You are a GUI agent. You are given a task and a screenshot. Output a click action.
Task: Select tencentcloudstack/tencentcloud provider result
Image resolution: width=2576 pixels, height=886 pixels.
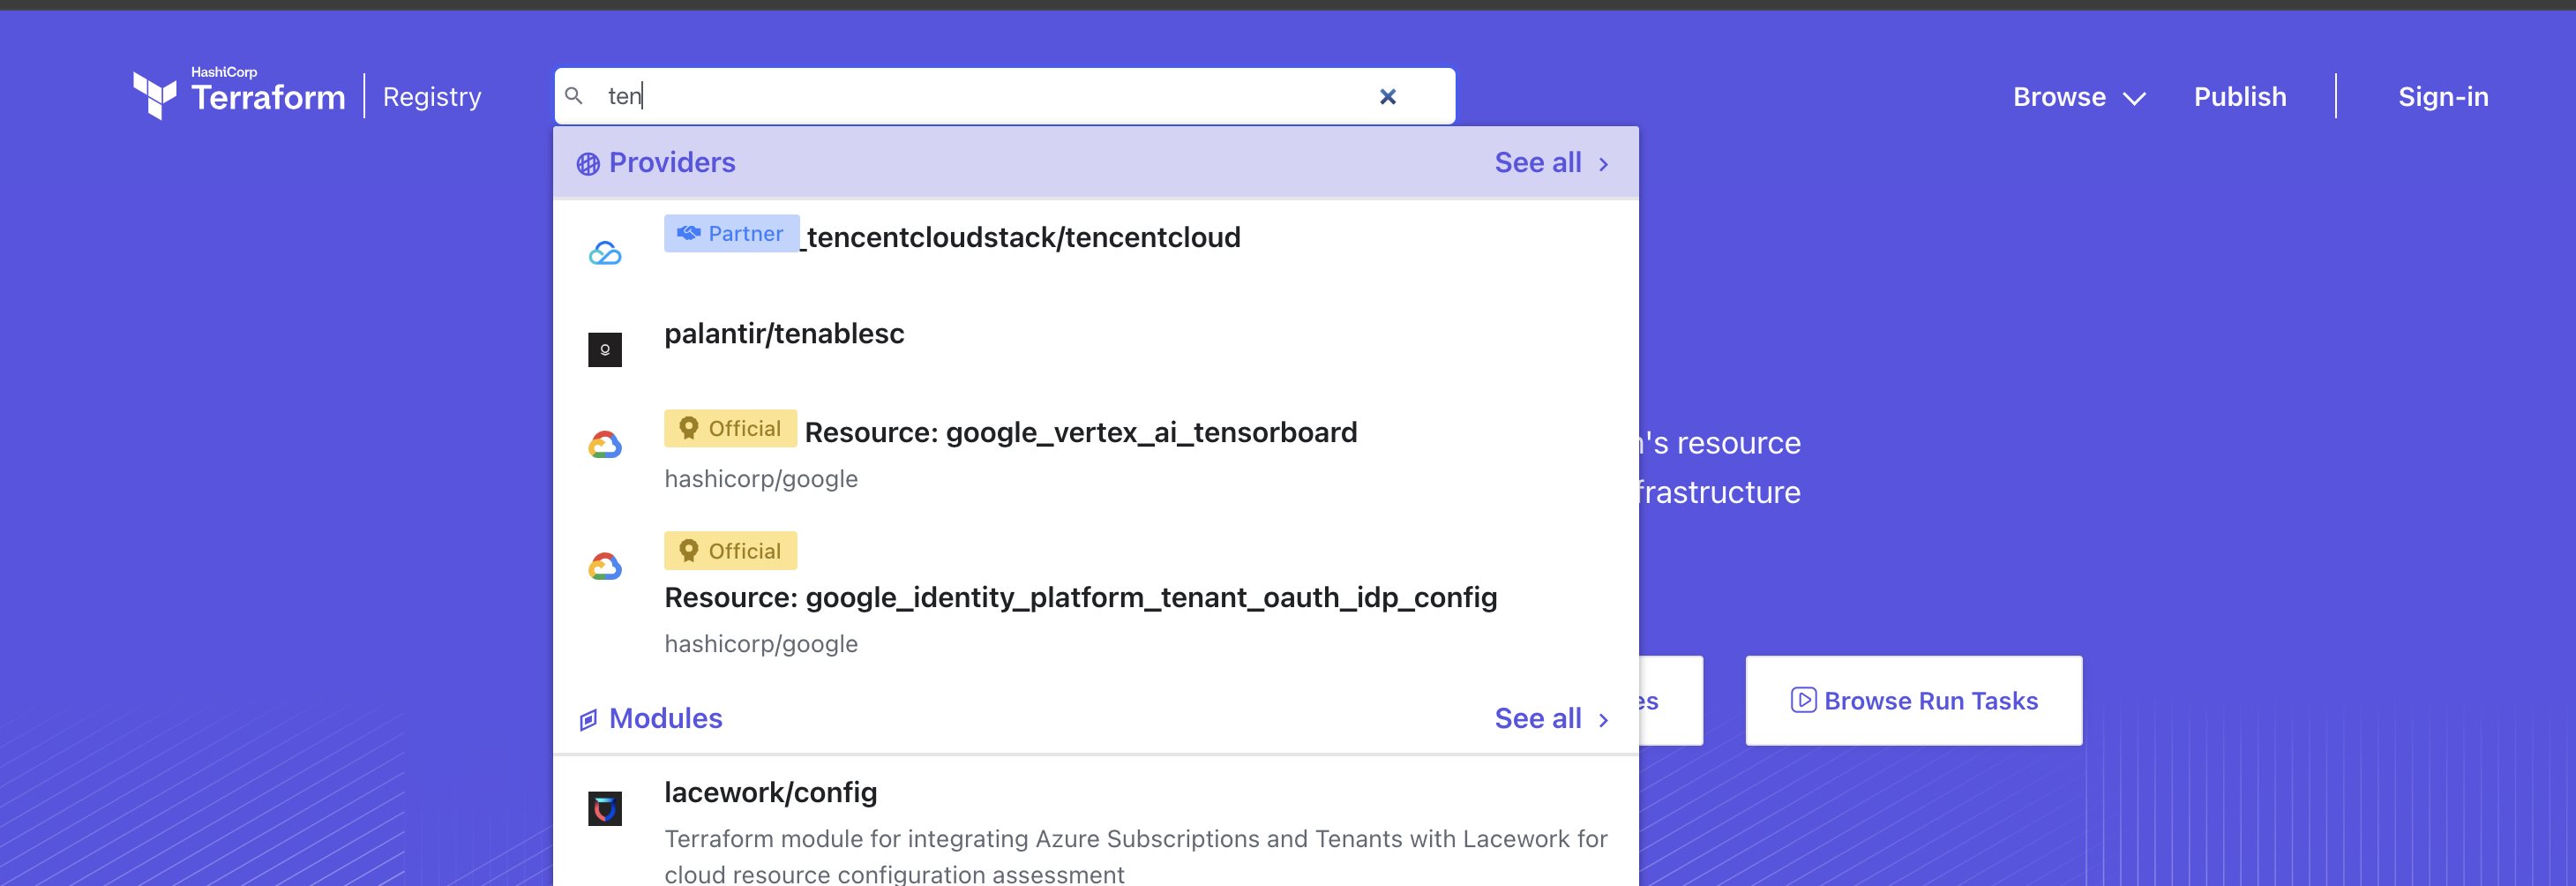point(1096,249)
